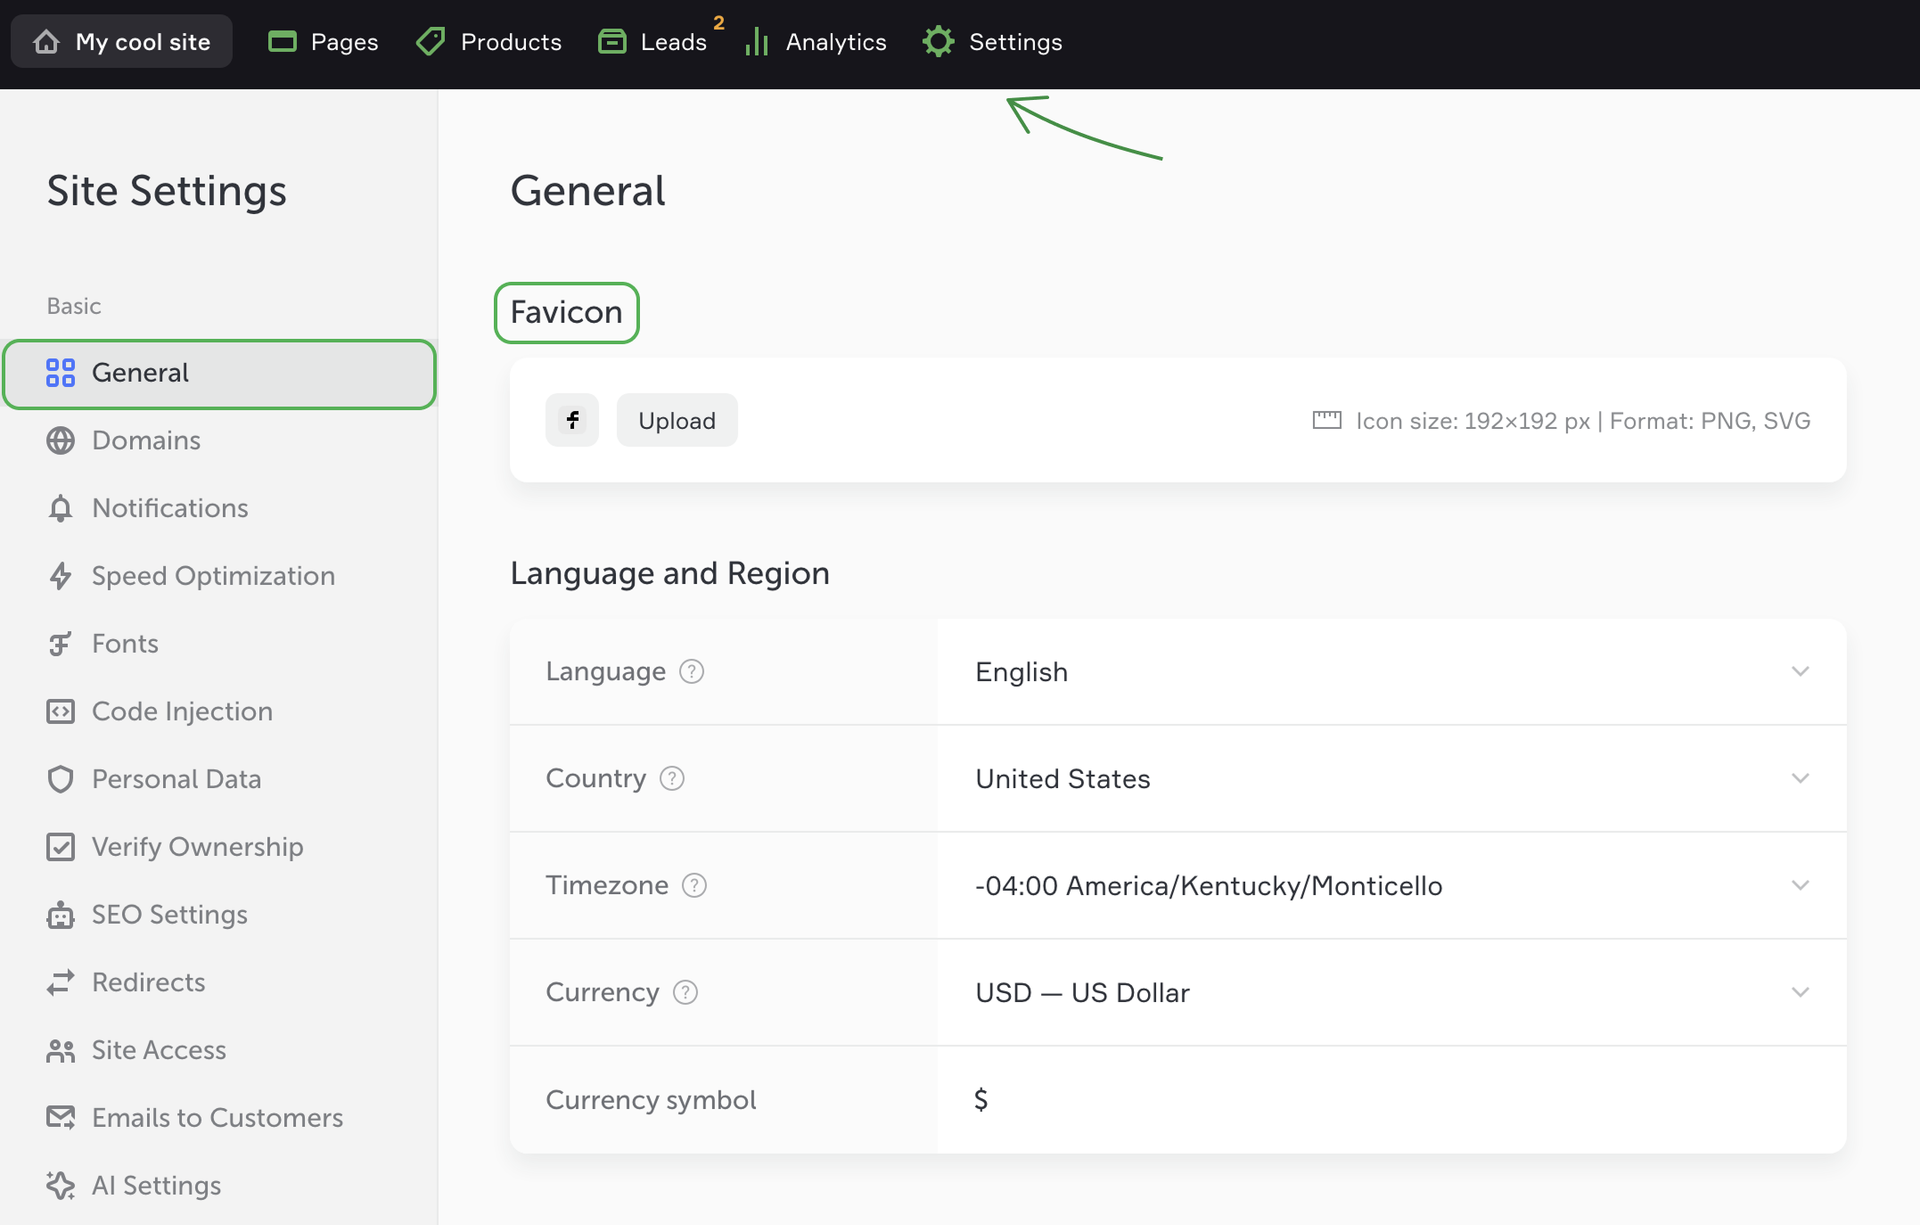Click the Language help question mark icon
The height and width of the screenshot is (1225, 1920).
tap(691, 671)
